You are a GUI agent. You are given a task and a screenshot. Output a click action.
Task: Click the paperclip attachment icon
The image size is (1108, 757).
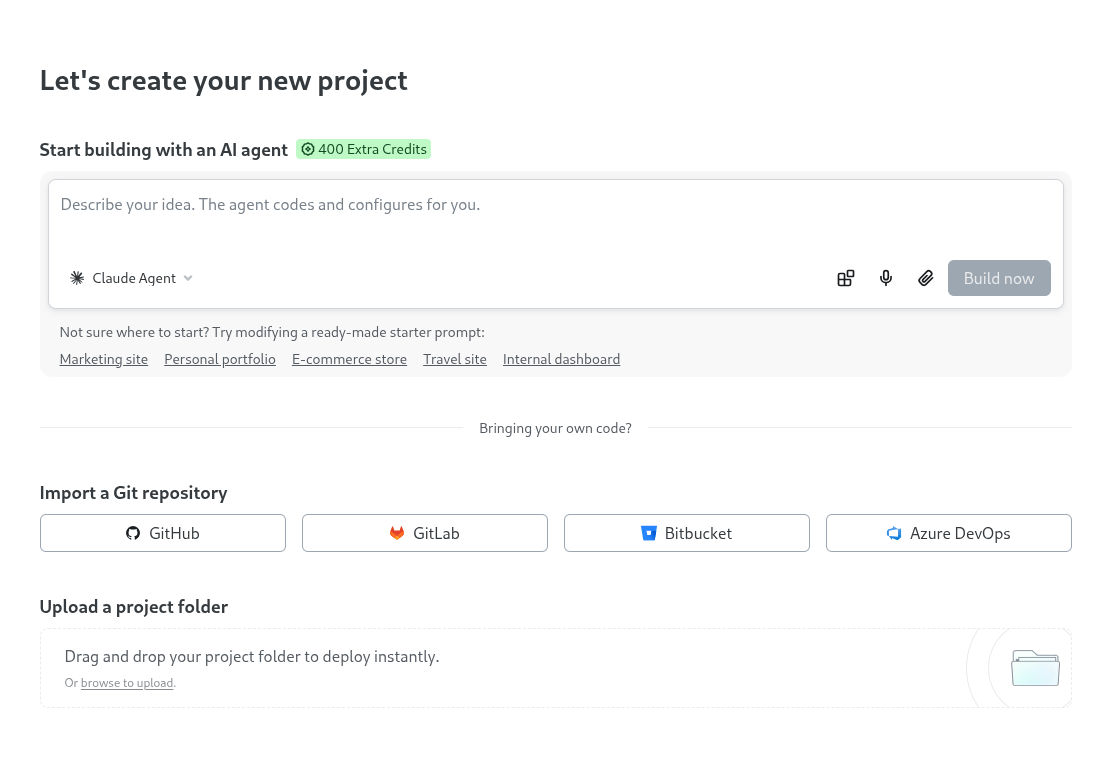coord(926,278)
